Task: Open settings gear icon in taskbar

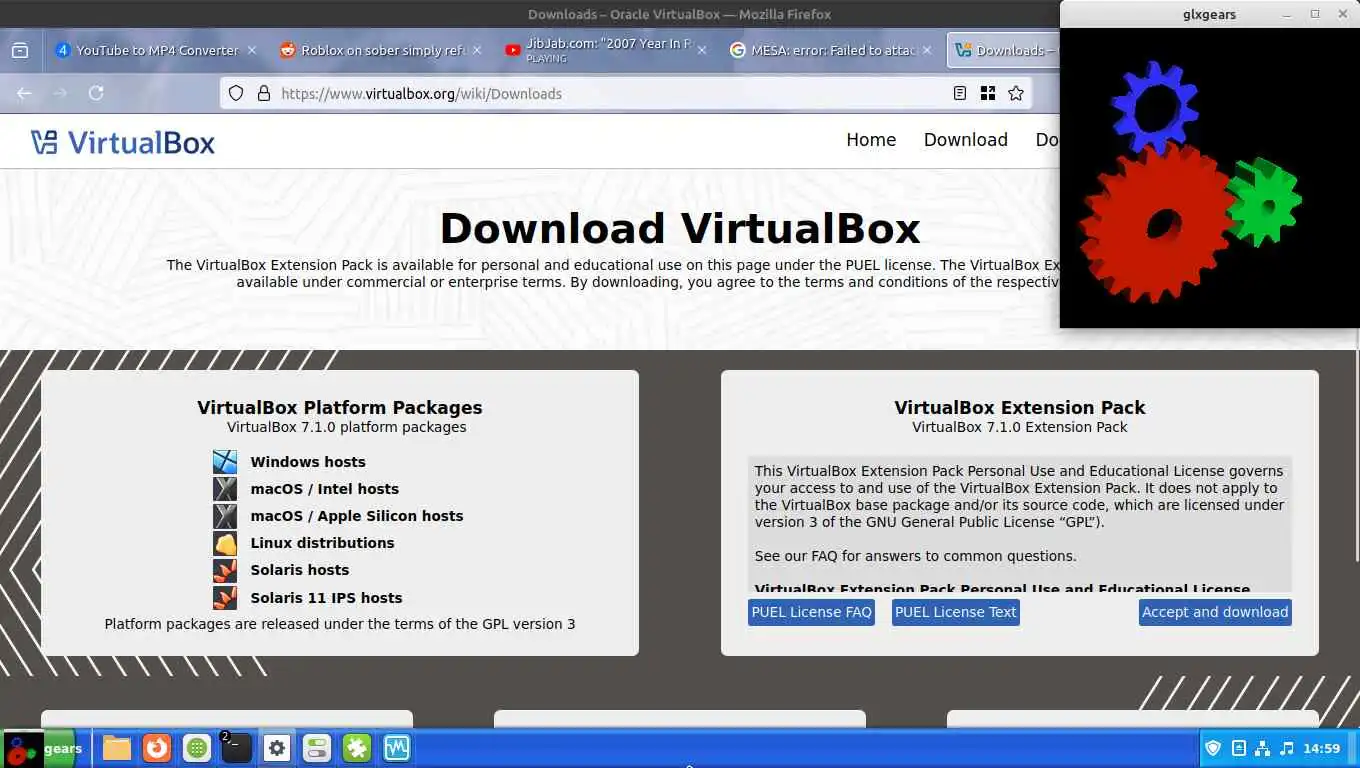Action: [277, 748]
